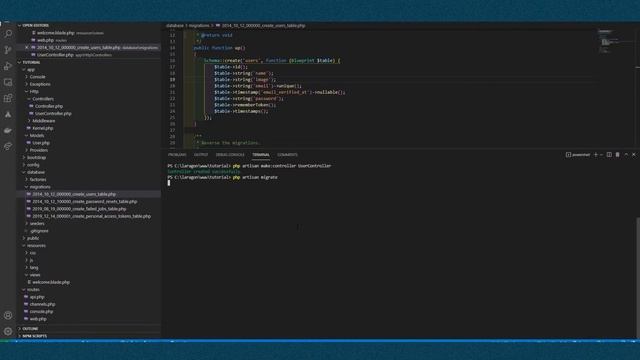The image size is (640, 360).
Task: Split the terminal panel
Action: tap(609, 155)
